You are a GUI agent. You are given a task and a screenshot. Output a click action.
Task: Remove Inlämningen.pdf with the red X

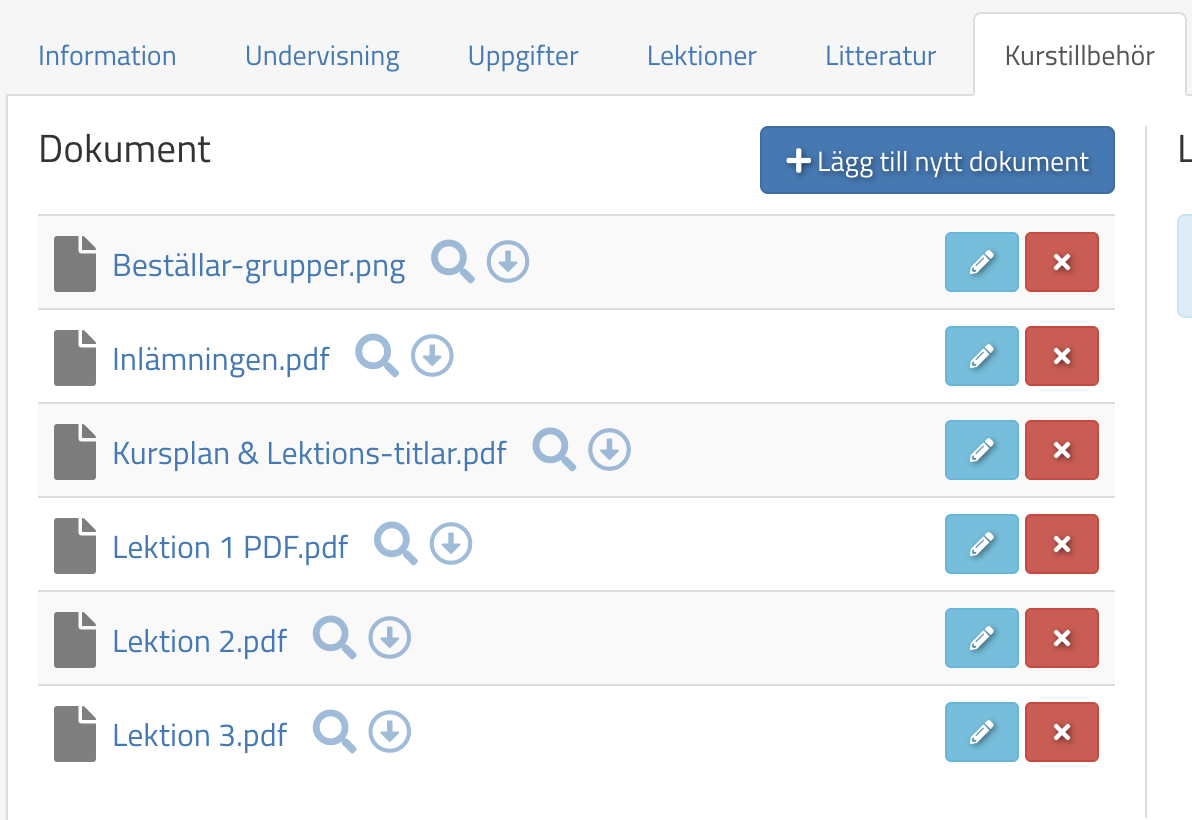(x=1061, y=356)
